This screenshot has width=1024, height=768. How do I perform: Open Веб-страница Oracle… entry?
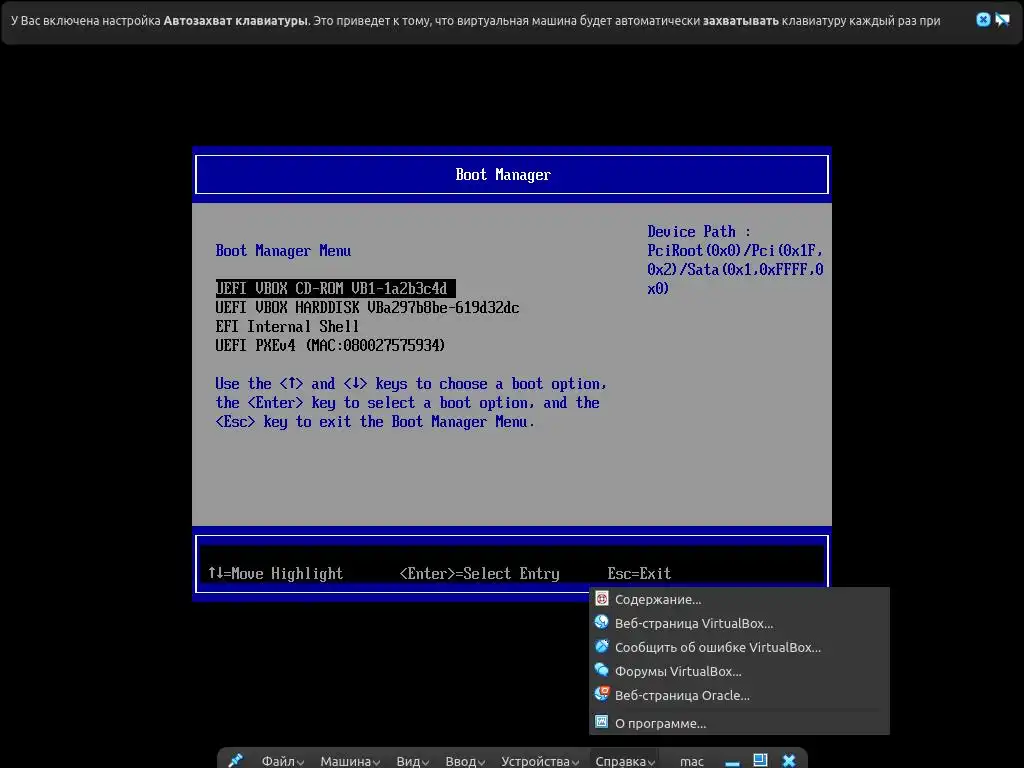(x=739, y=696)
